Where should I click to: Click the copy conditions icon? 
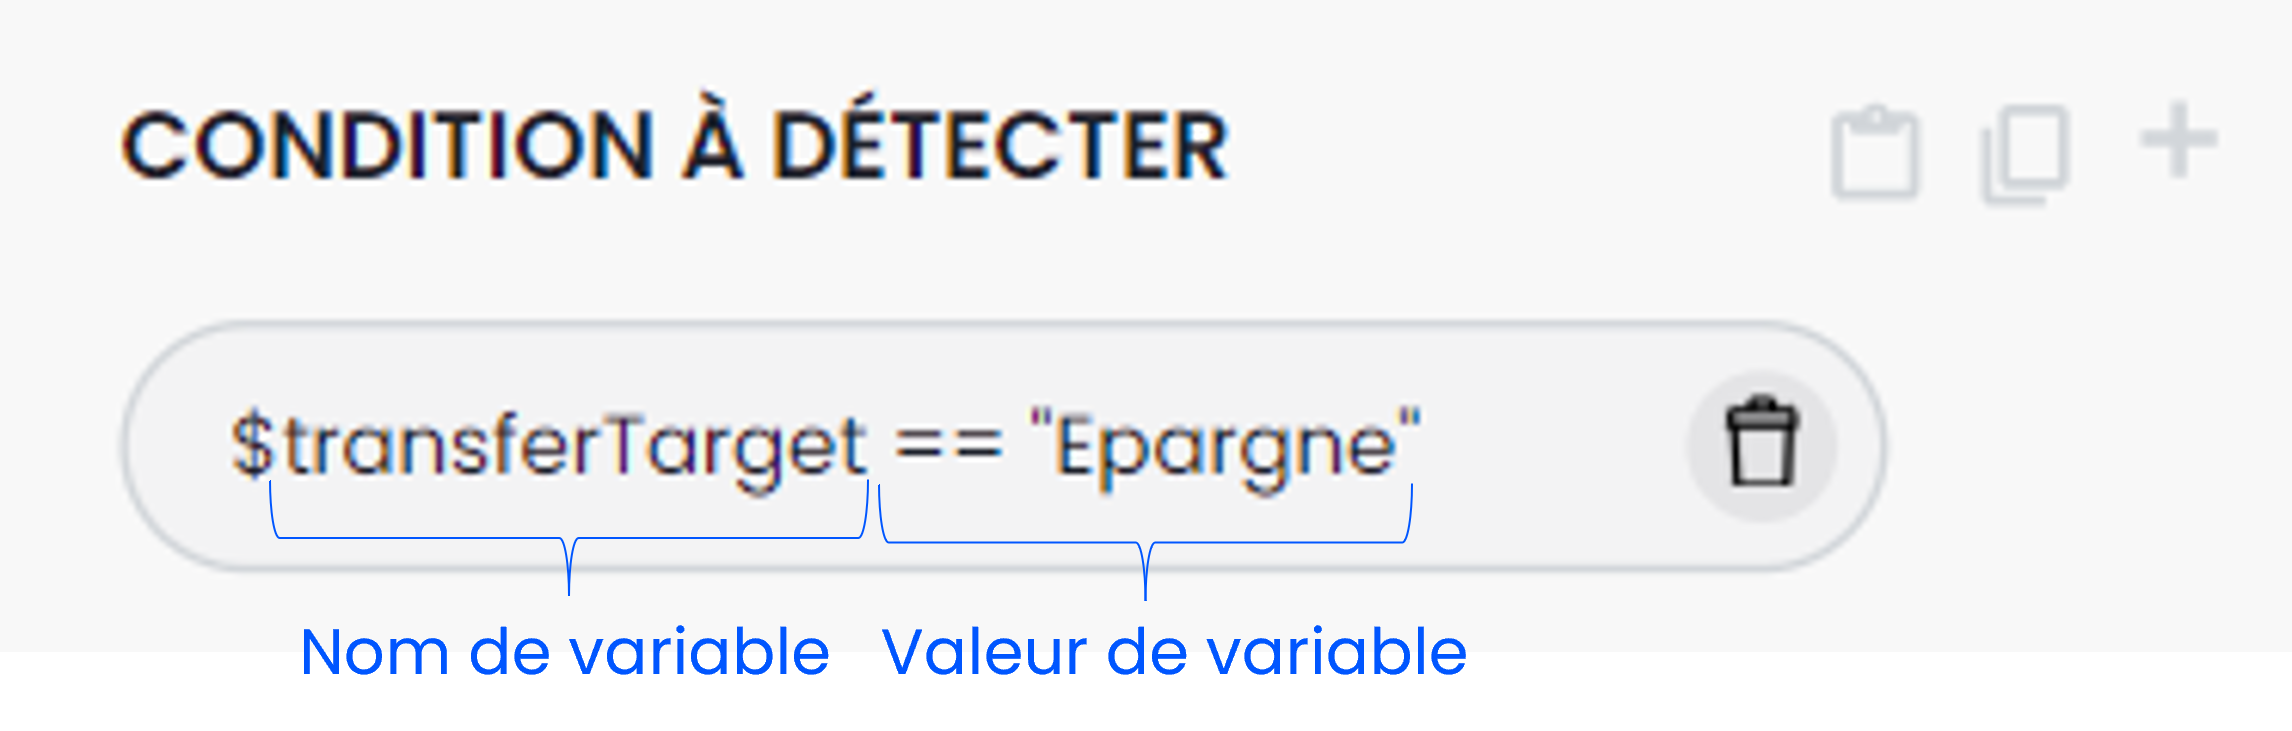click(x=2025, y=153)
